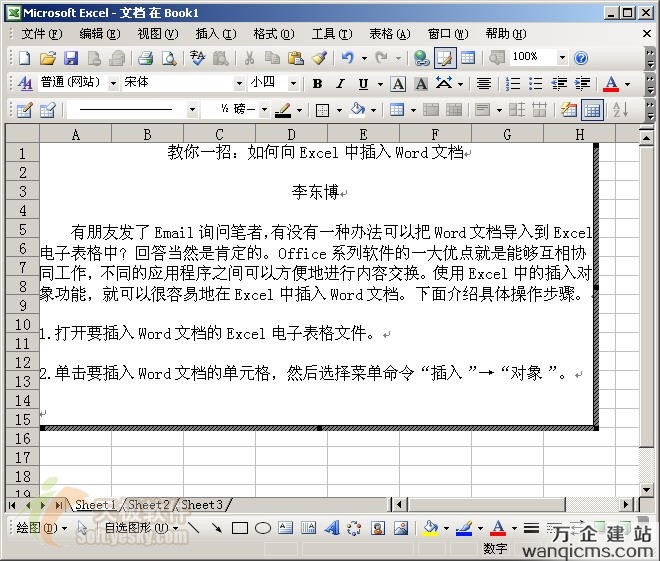This screenshot has width=660, height=561.
Task: Click the Increase Indent icon
Action: (x=583, y=84)
